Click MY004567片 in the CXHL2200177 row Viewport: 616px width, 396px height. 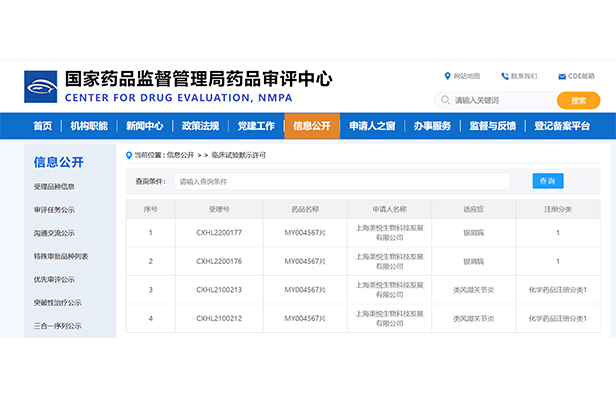pos(305,233)
